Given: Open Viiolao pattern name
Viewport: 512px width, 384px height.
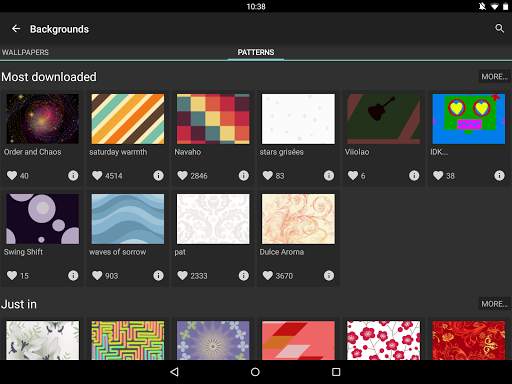Looking at the screenshot, I should (357, 152).
